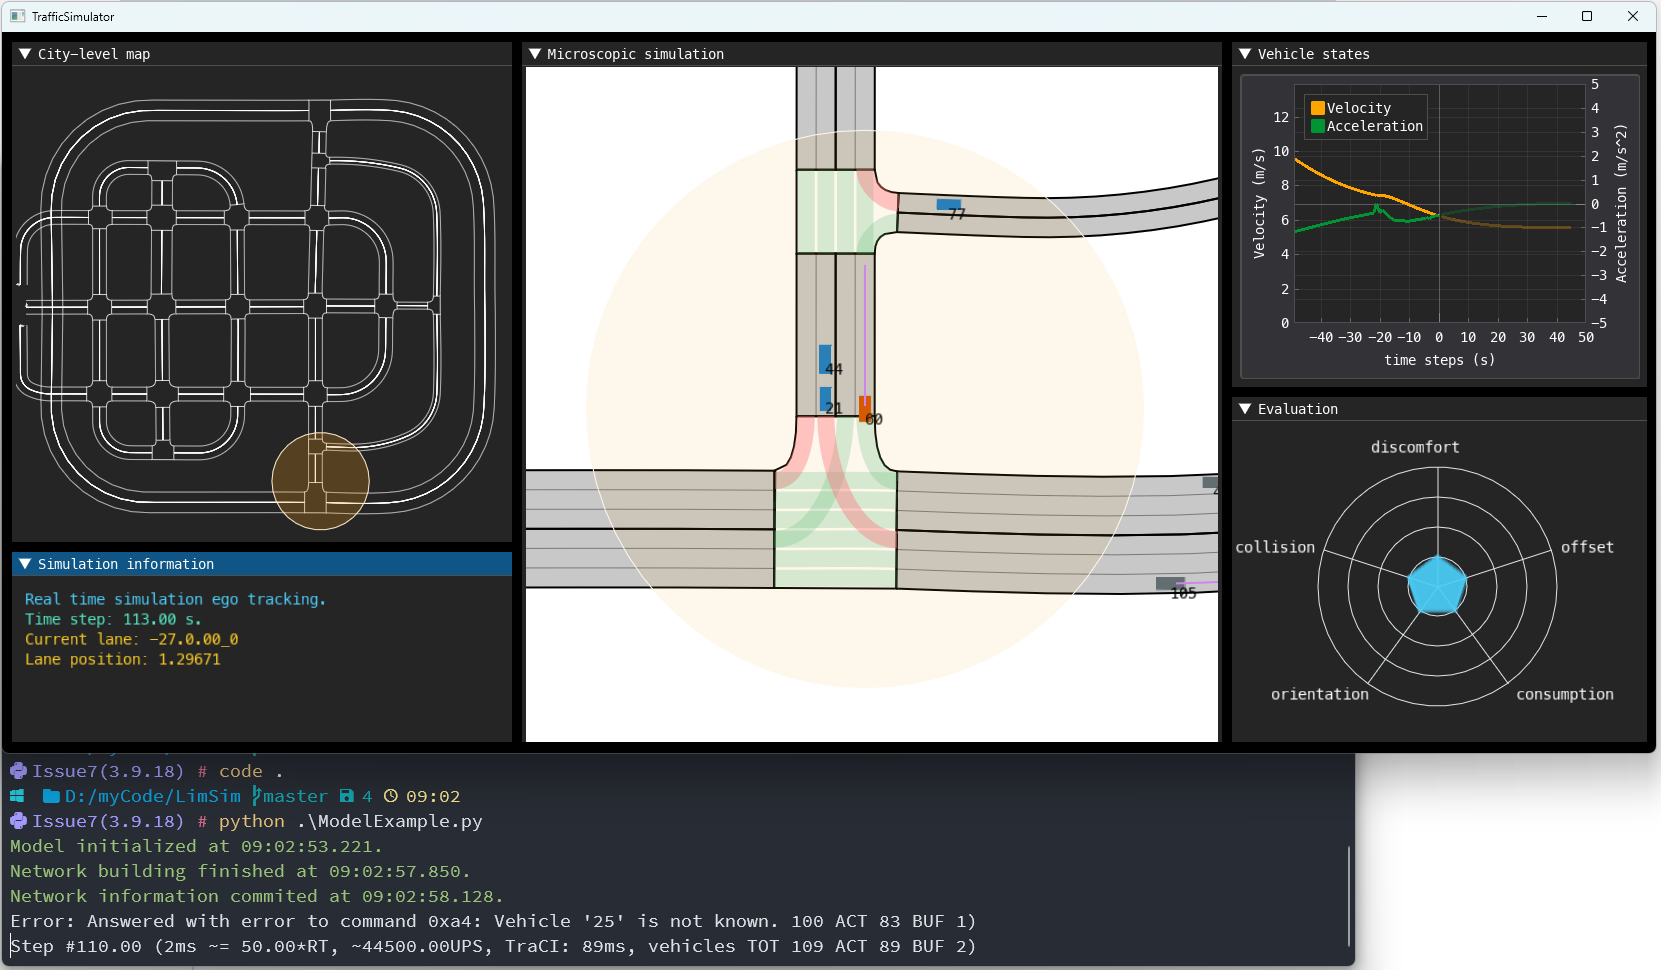Open the D:/myCode/LimSim path in the terminal
This screenshot has height=970, width=1661.
pos(152,796)
